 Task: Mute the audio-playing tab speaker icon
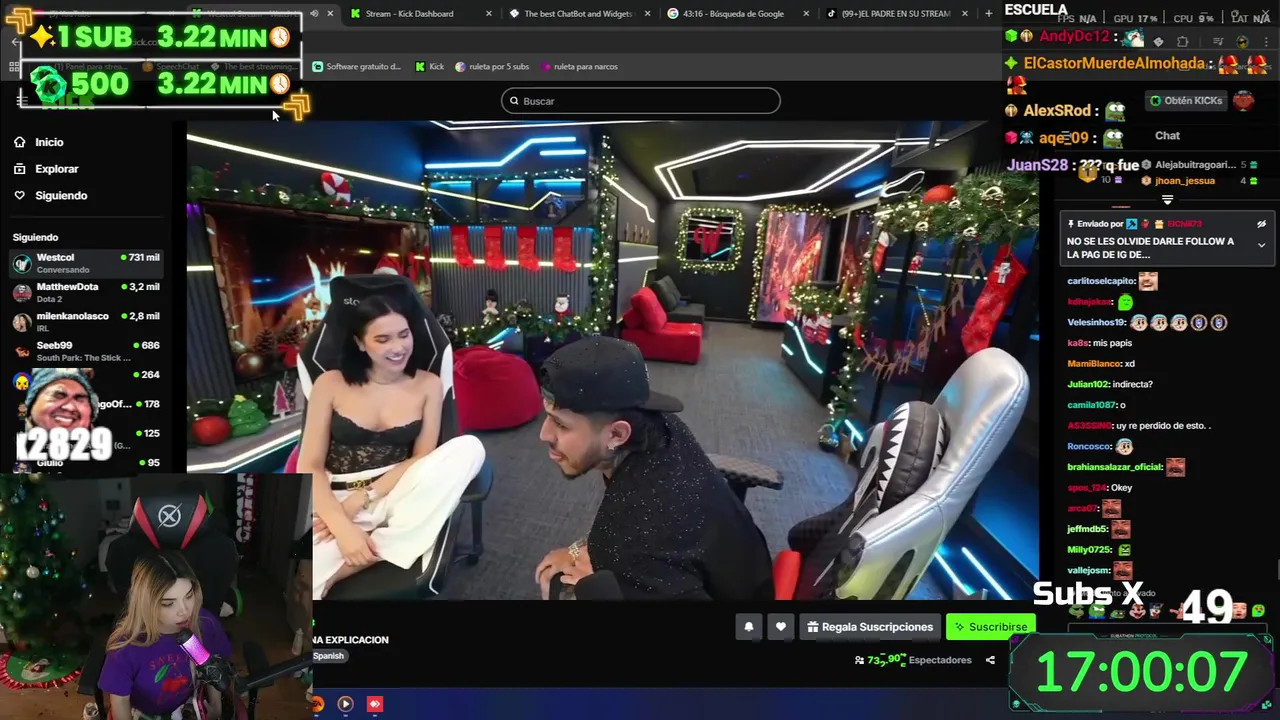(x=315, y=14)
